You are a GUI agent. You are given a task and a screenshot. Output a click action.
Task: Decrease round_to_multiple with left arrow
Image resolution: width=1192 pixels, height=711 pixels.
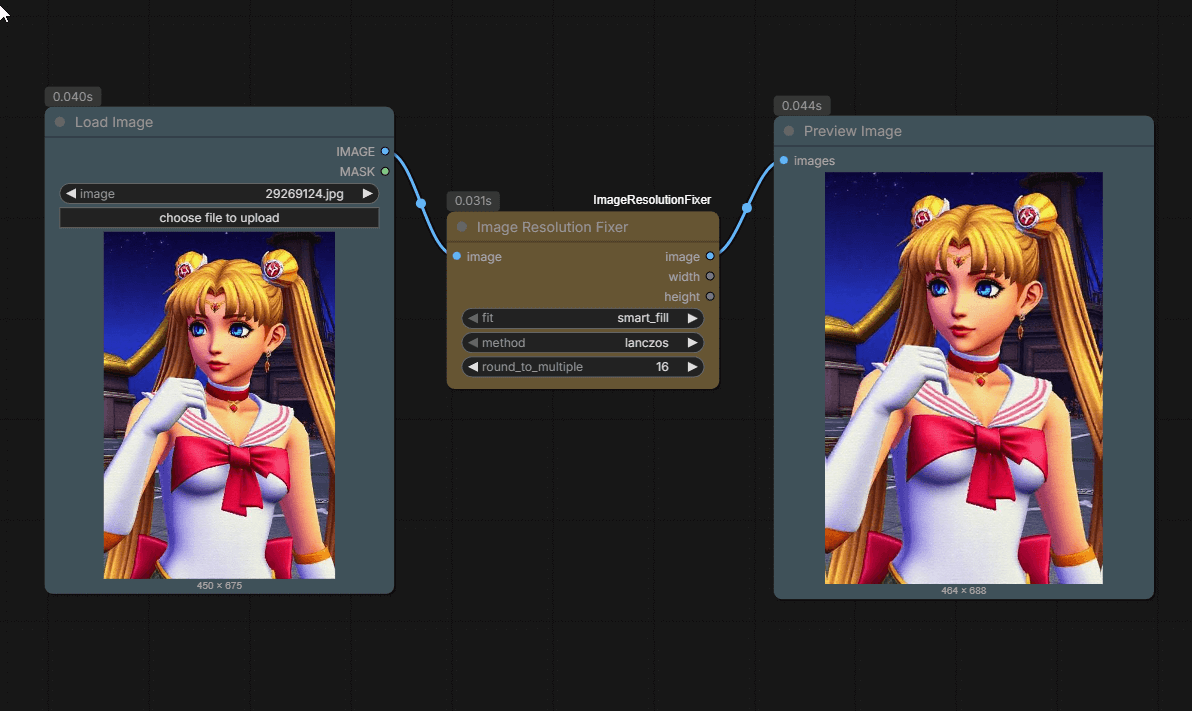tap(473, 367)
